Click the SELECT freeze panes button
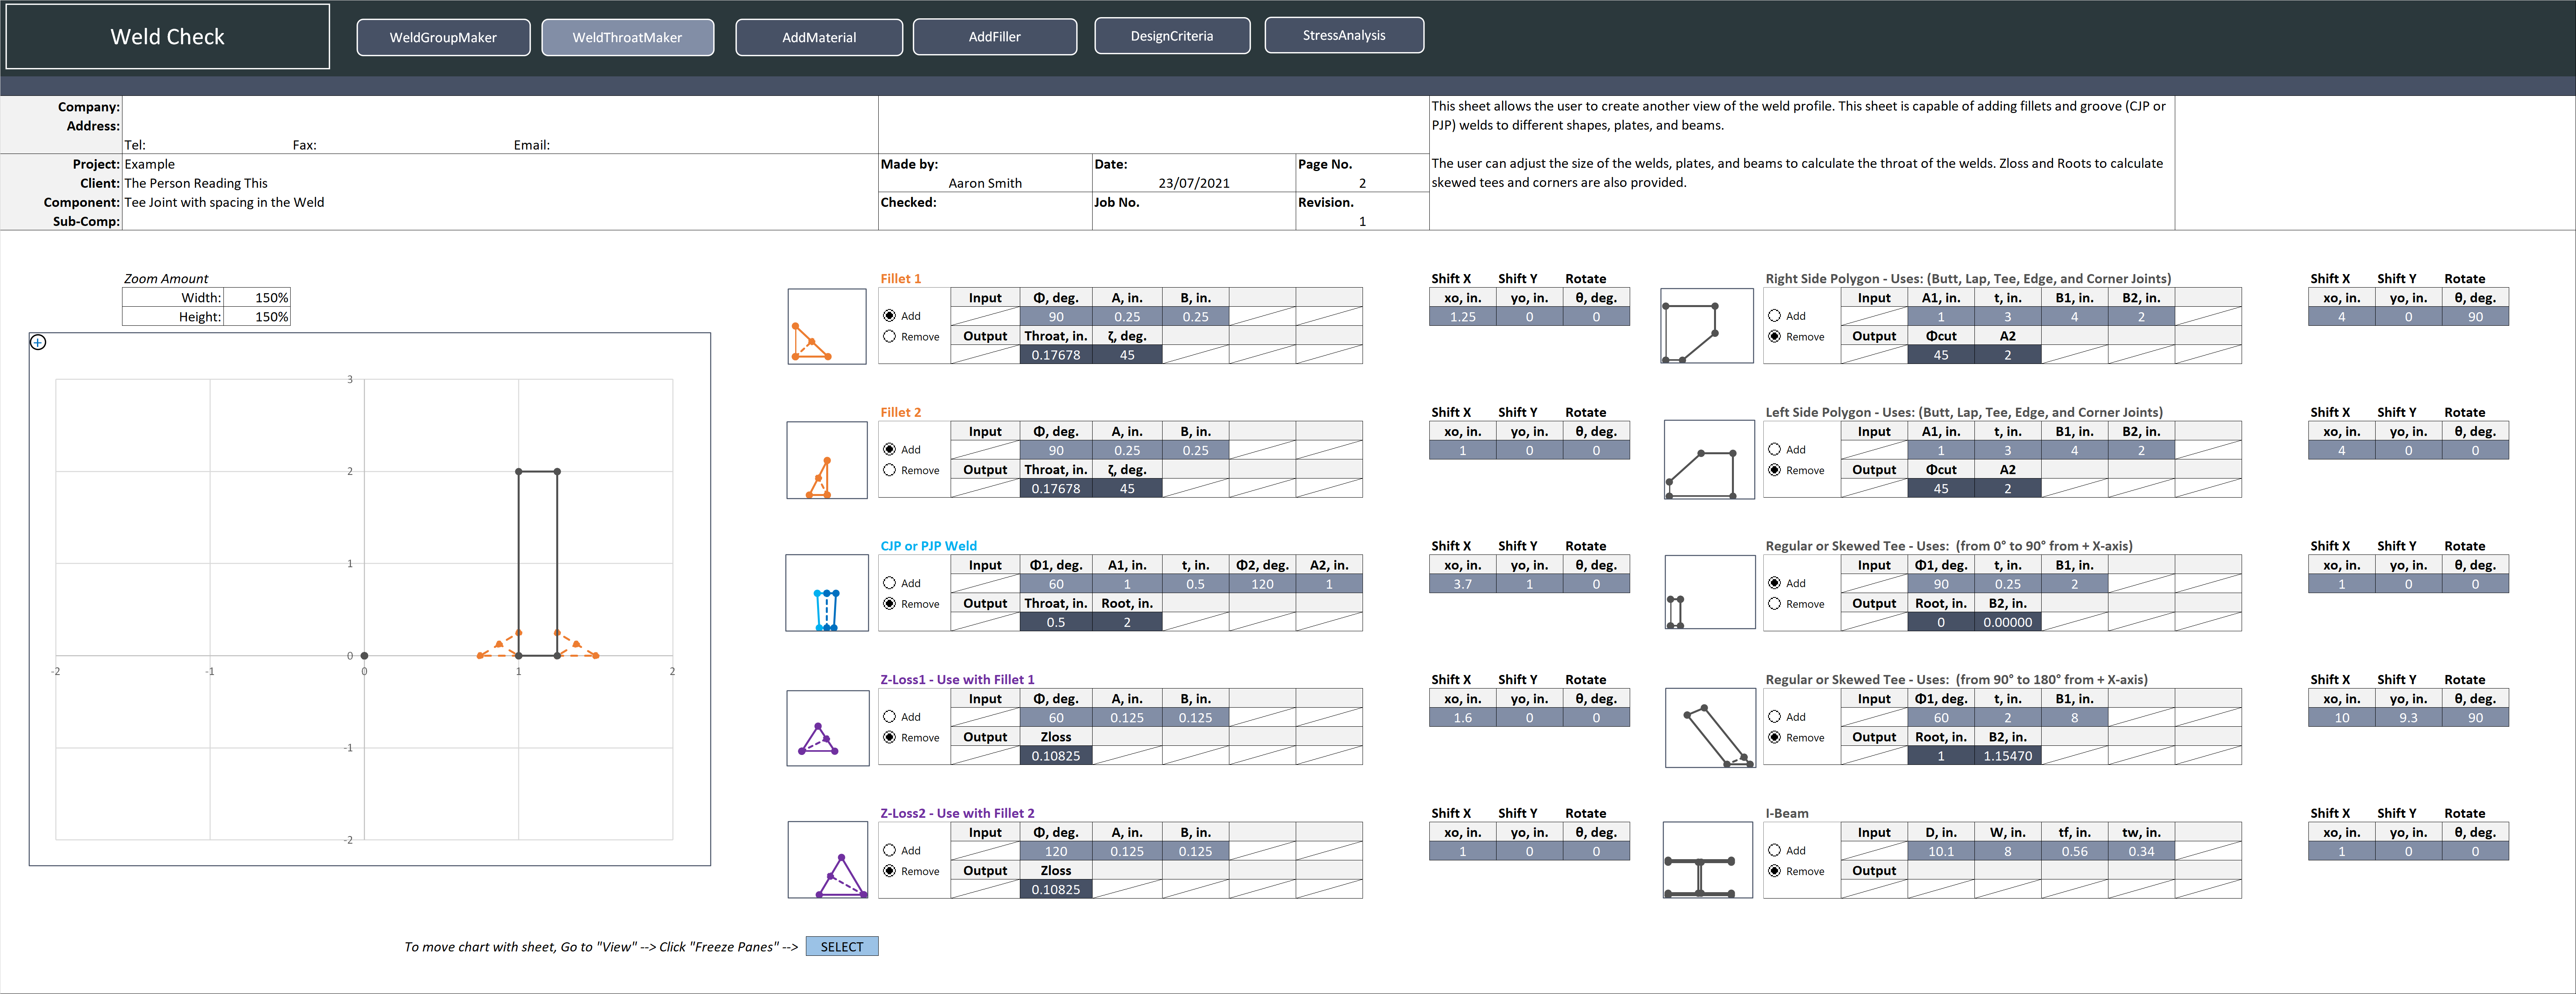Image resolution: width=2576 pixels, height=994 pixels. tap(842, 946)
